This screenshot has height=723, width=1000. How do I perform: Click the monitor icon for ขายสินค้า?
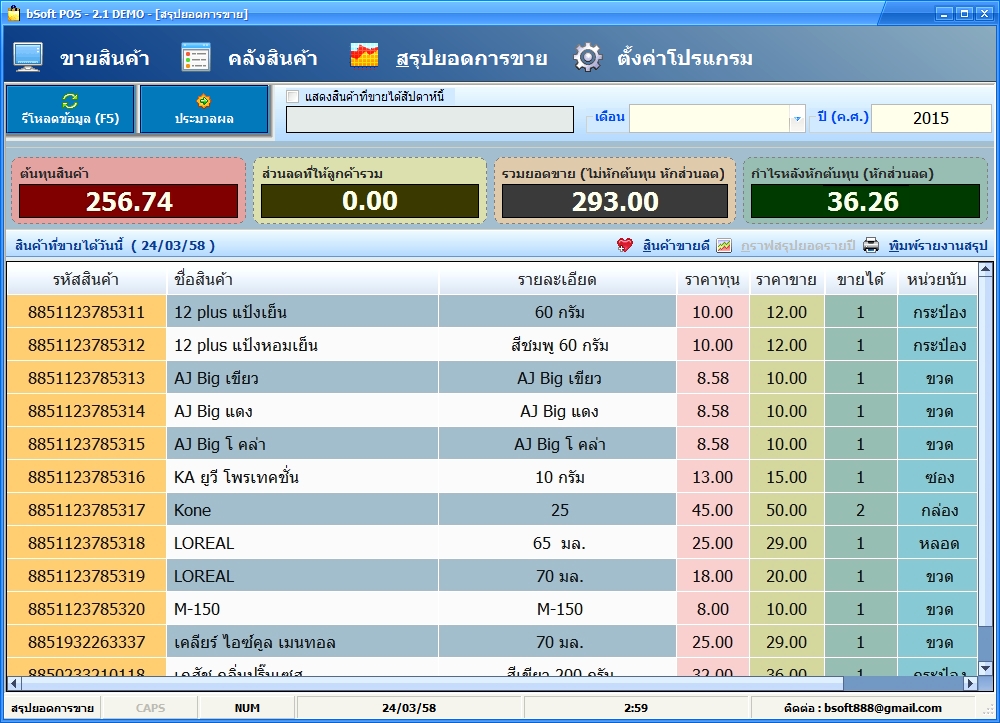click(x=28, y=57)
